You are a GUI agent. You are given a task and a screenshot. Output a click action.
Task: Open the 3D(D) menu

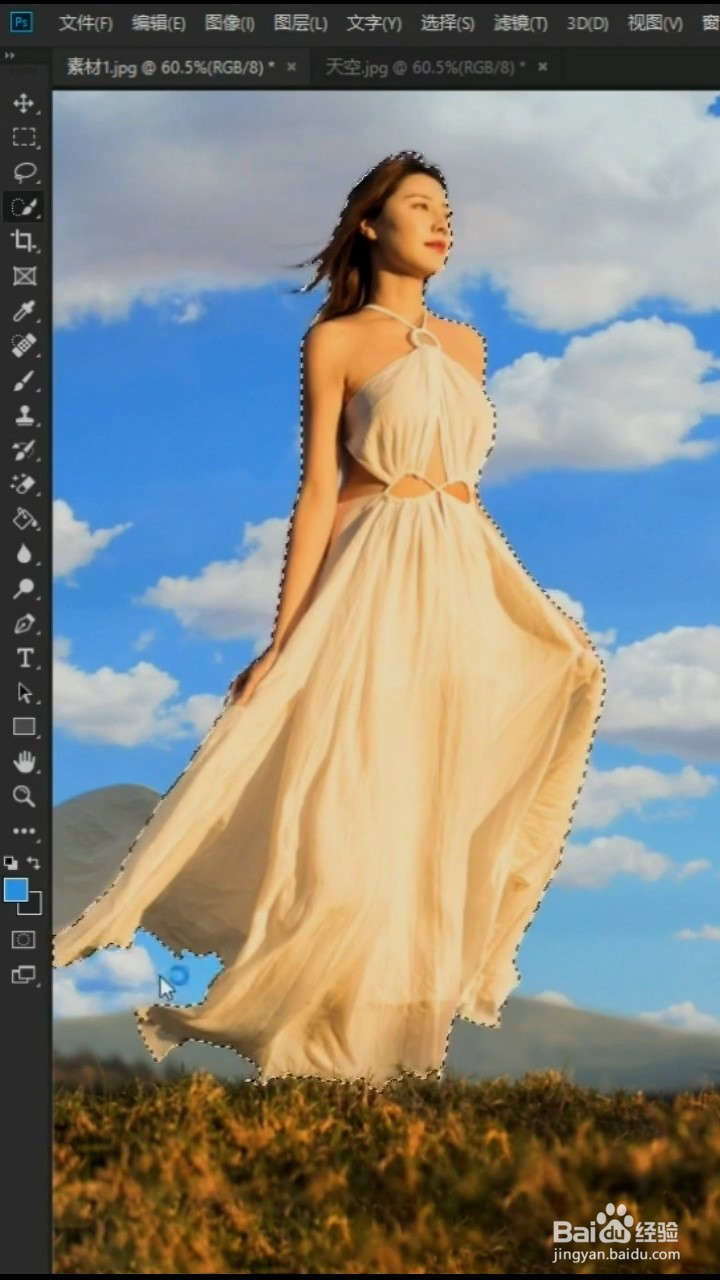point(587,23)
